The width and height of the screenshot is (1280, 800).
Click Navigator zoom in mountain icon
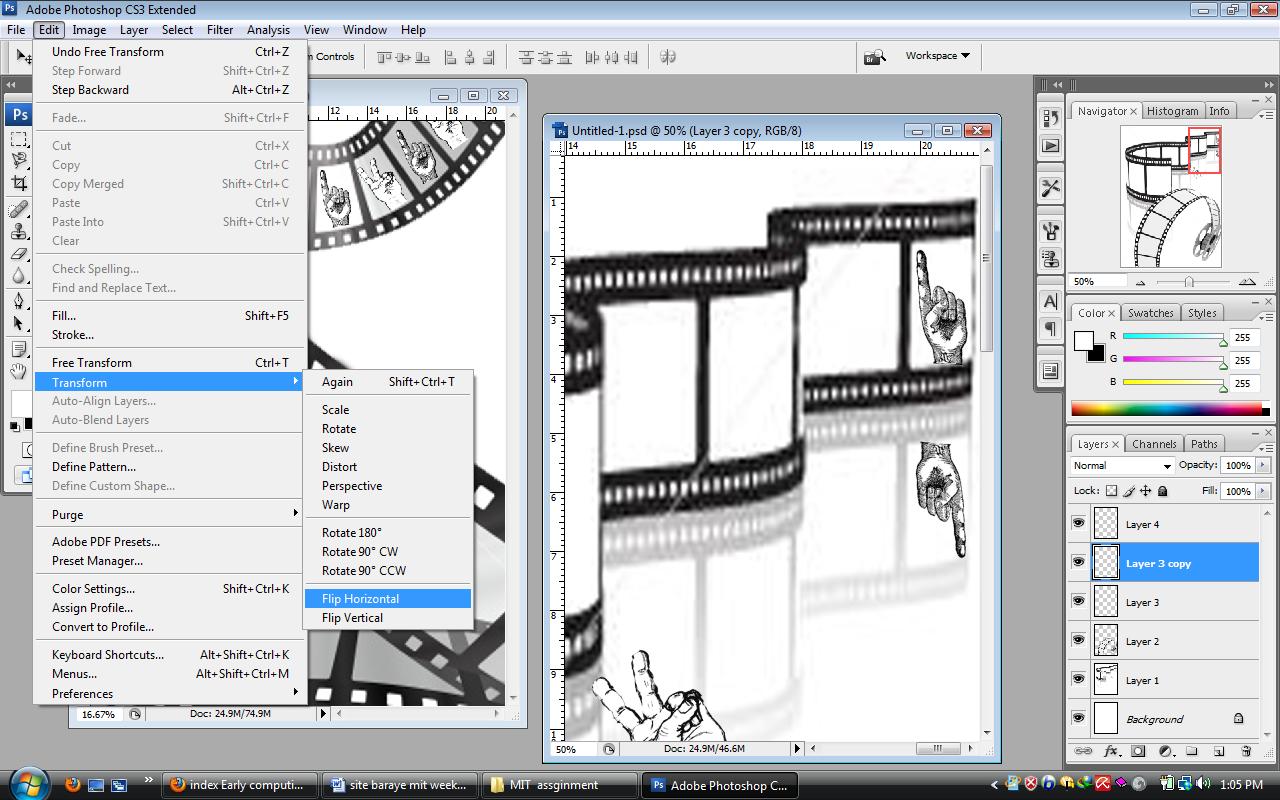coord(1246,282)
